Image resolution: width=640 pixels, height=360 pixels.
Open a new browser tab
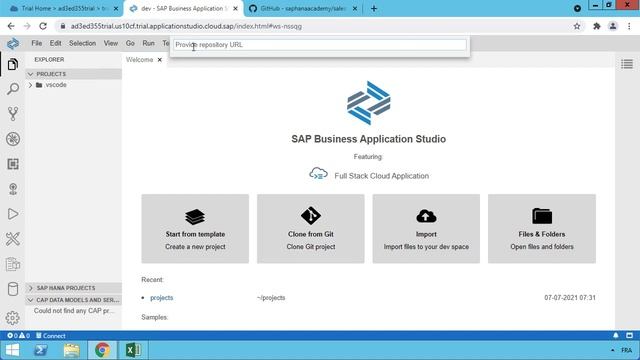click(374, 8)
